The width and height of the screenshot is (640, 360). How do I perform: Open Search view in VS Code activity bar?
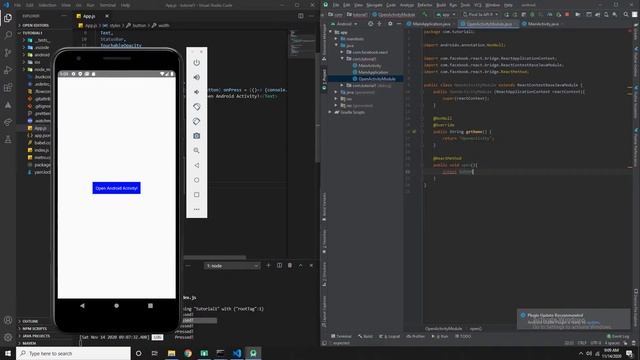pyautogui.click(x=8, y=35)
